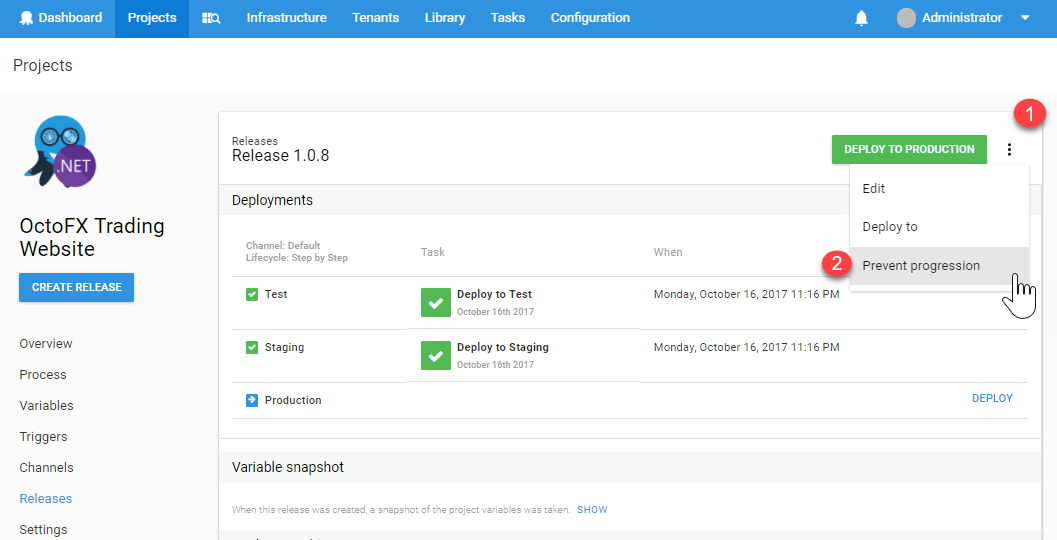The width and height of the screenshot is (1057, 540).
Task: Click the Test environment check mark
Action: coord(252,294)
